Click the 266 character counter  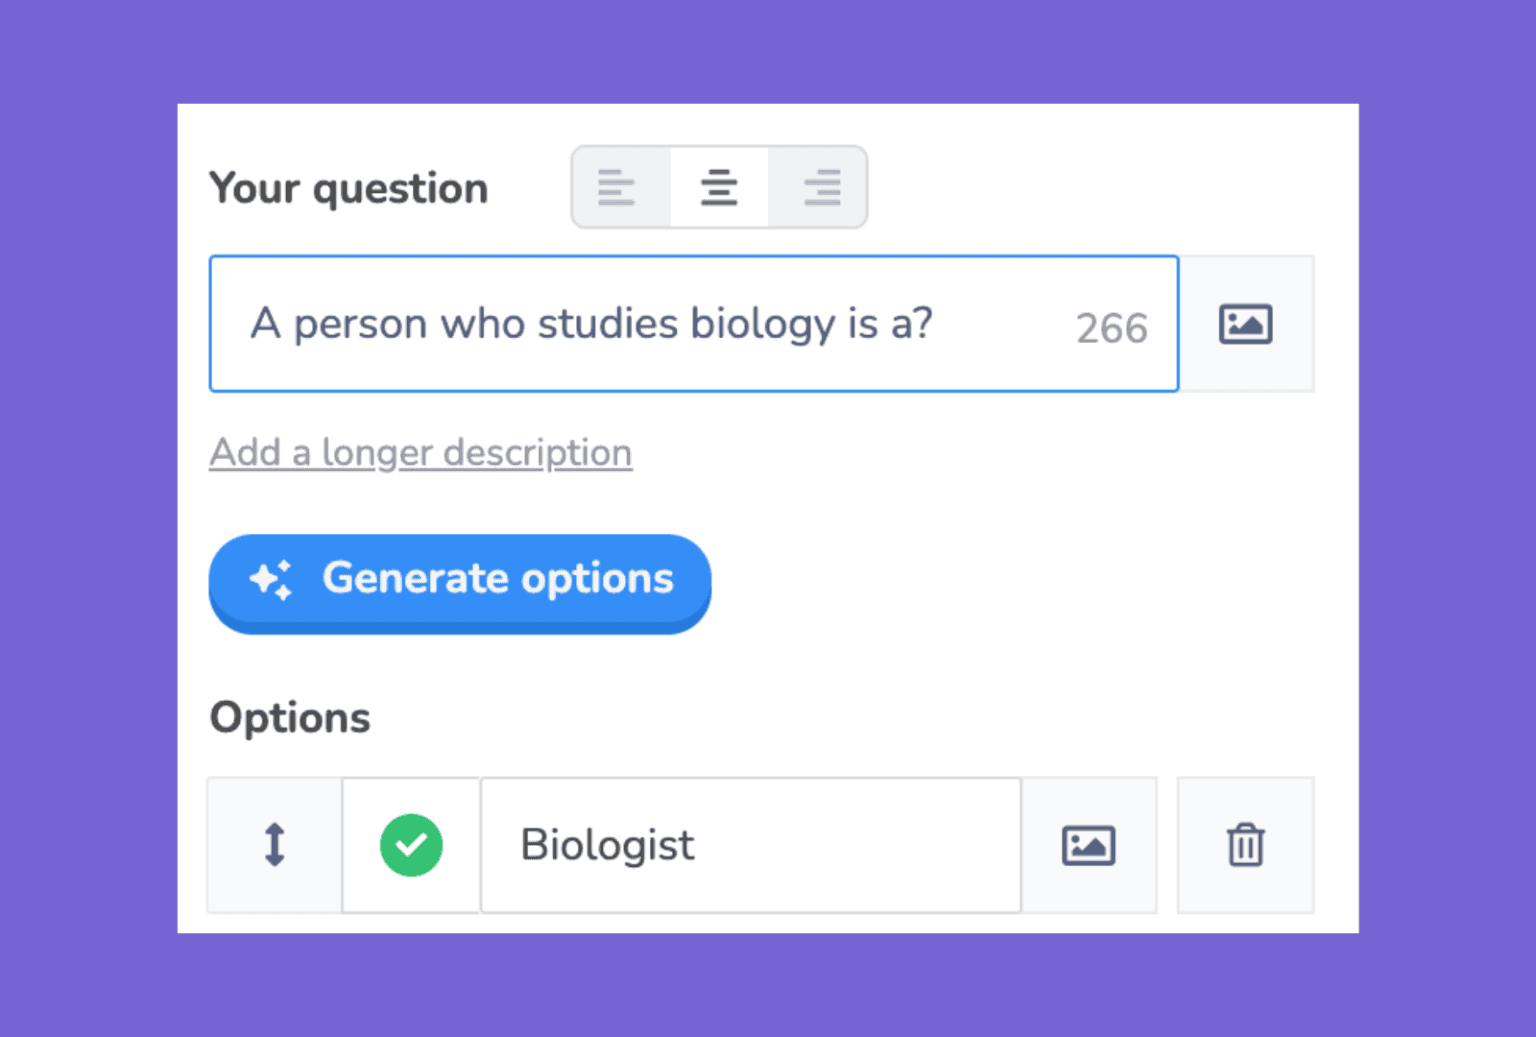(x=1111, y=328)
